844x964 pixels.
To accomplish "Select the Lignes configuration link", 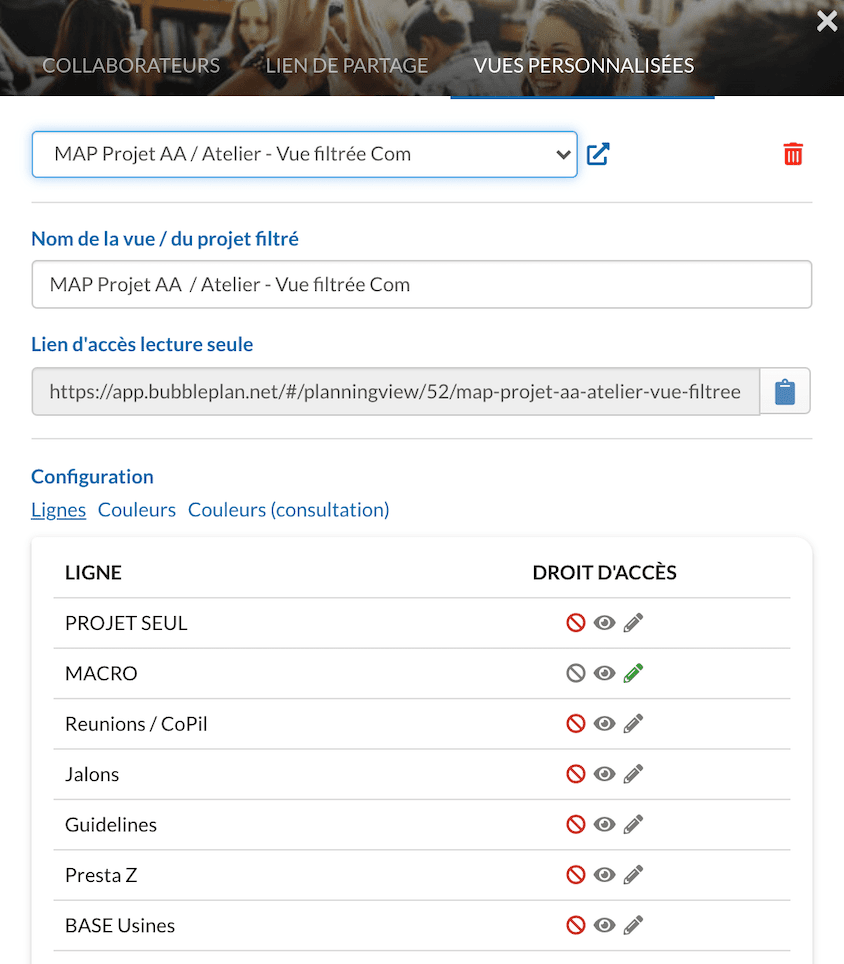I will tap(58, 510).
